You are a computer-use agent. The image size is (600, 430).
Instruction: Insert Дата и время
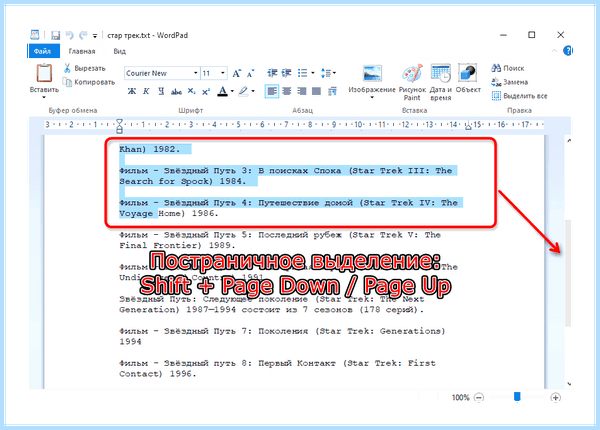coord(440,82)
